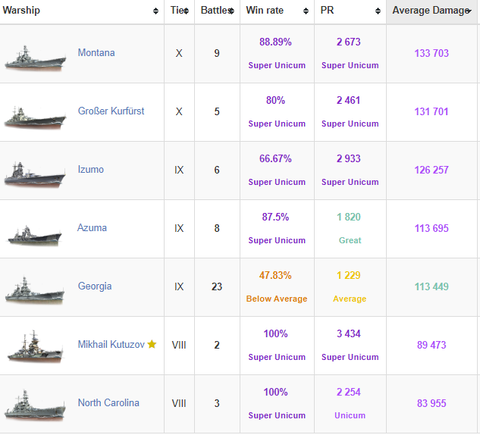
Task: Click the North Carolina ship thumbnail
Action: 35,406
